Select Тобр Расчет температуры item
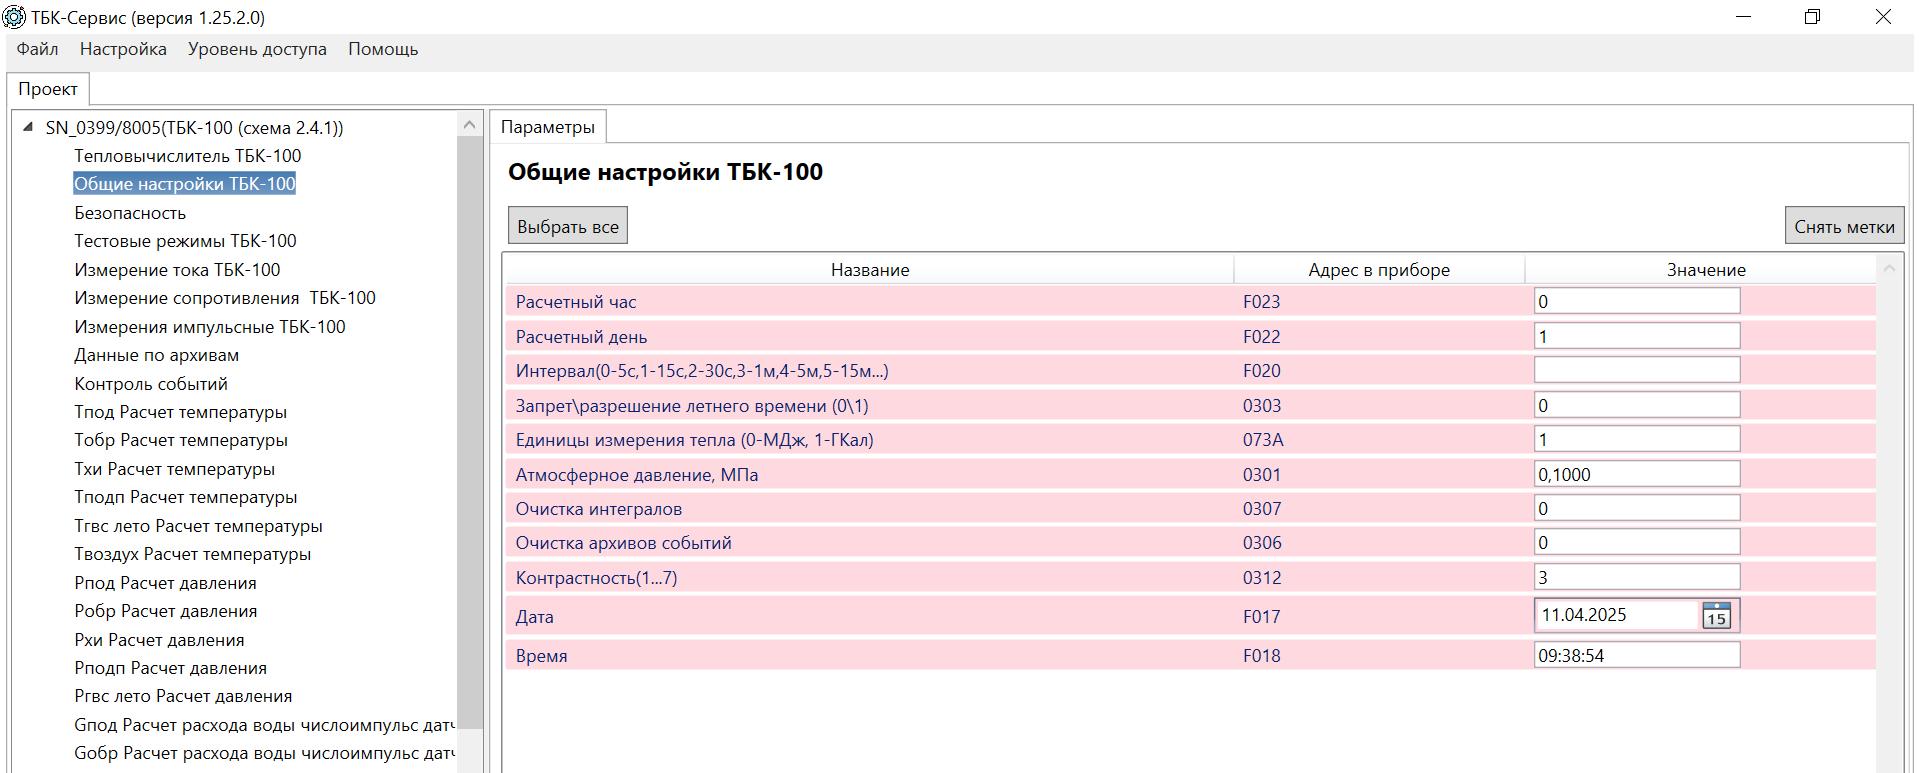This screenshot has width=1919, height=773. (181, 440)
